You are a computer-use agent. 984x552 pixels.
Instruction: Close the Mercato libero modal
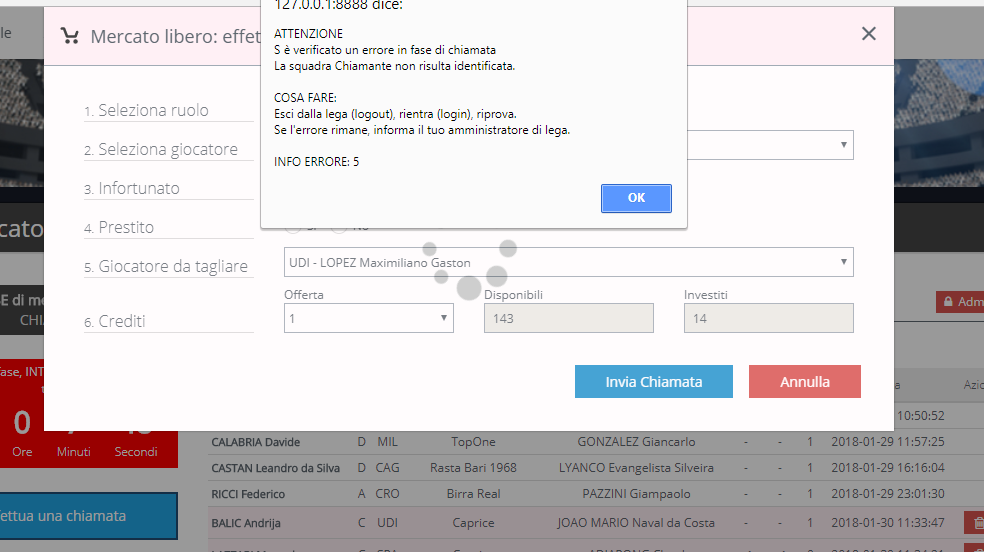click(868, 34)
